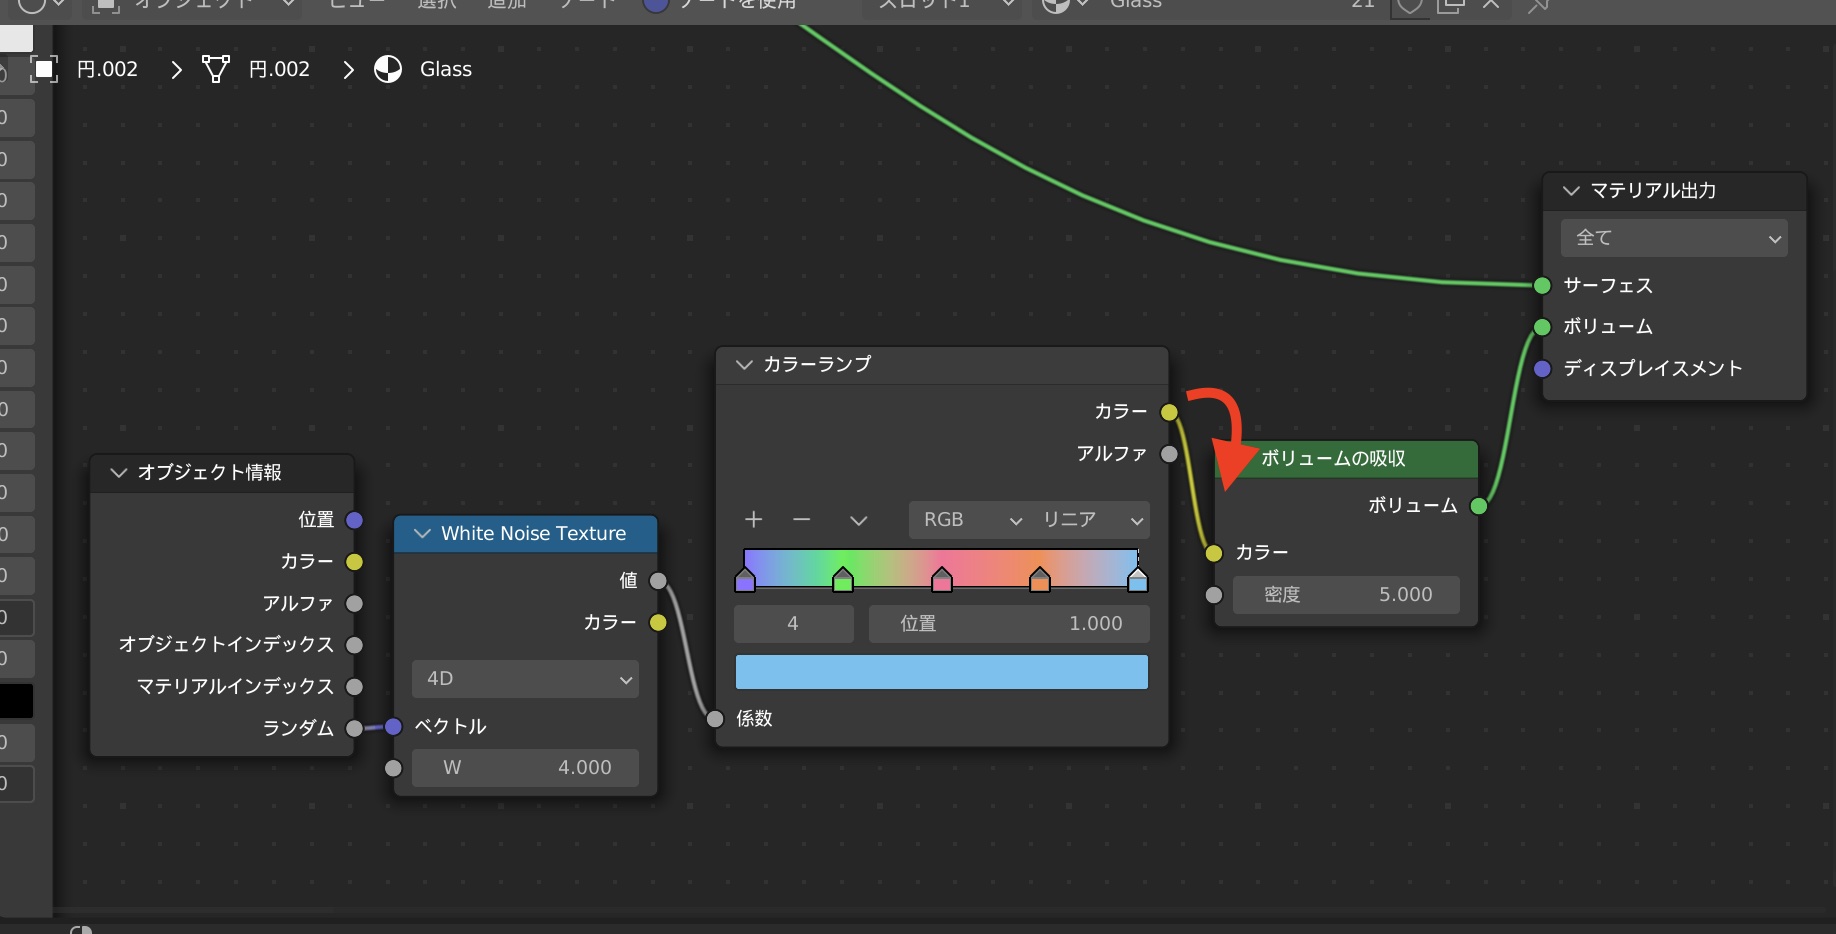This screenshot has width=1836, height=934.
Task: Select the green color stop on the ramp
Action: click(x=843, y=580)
